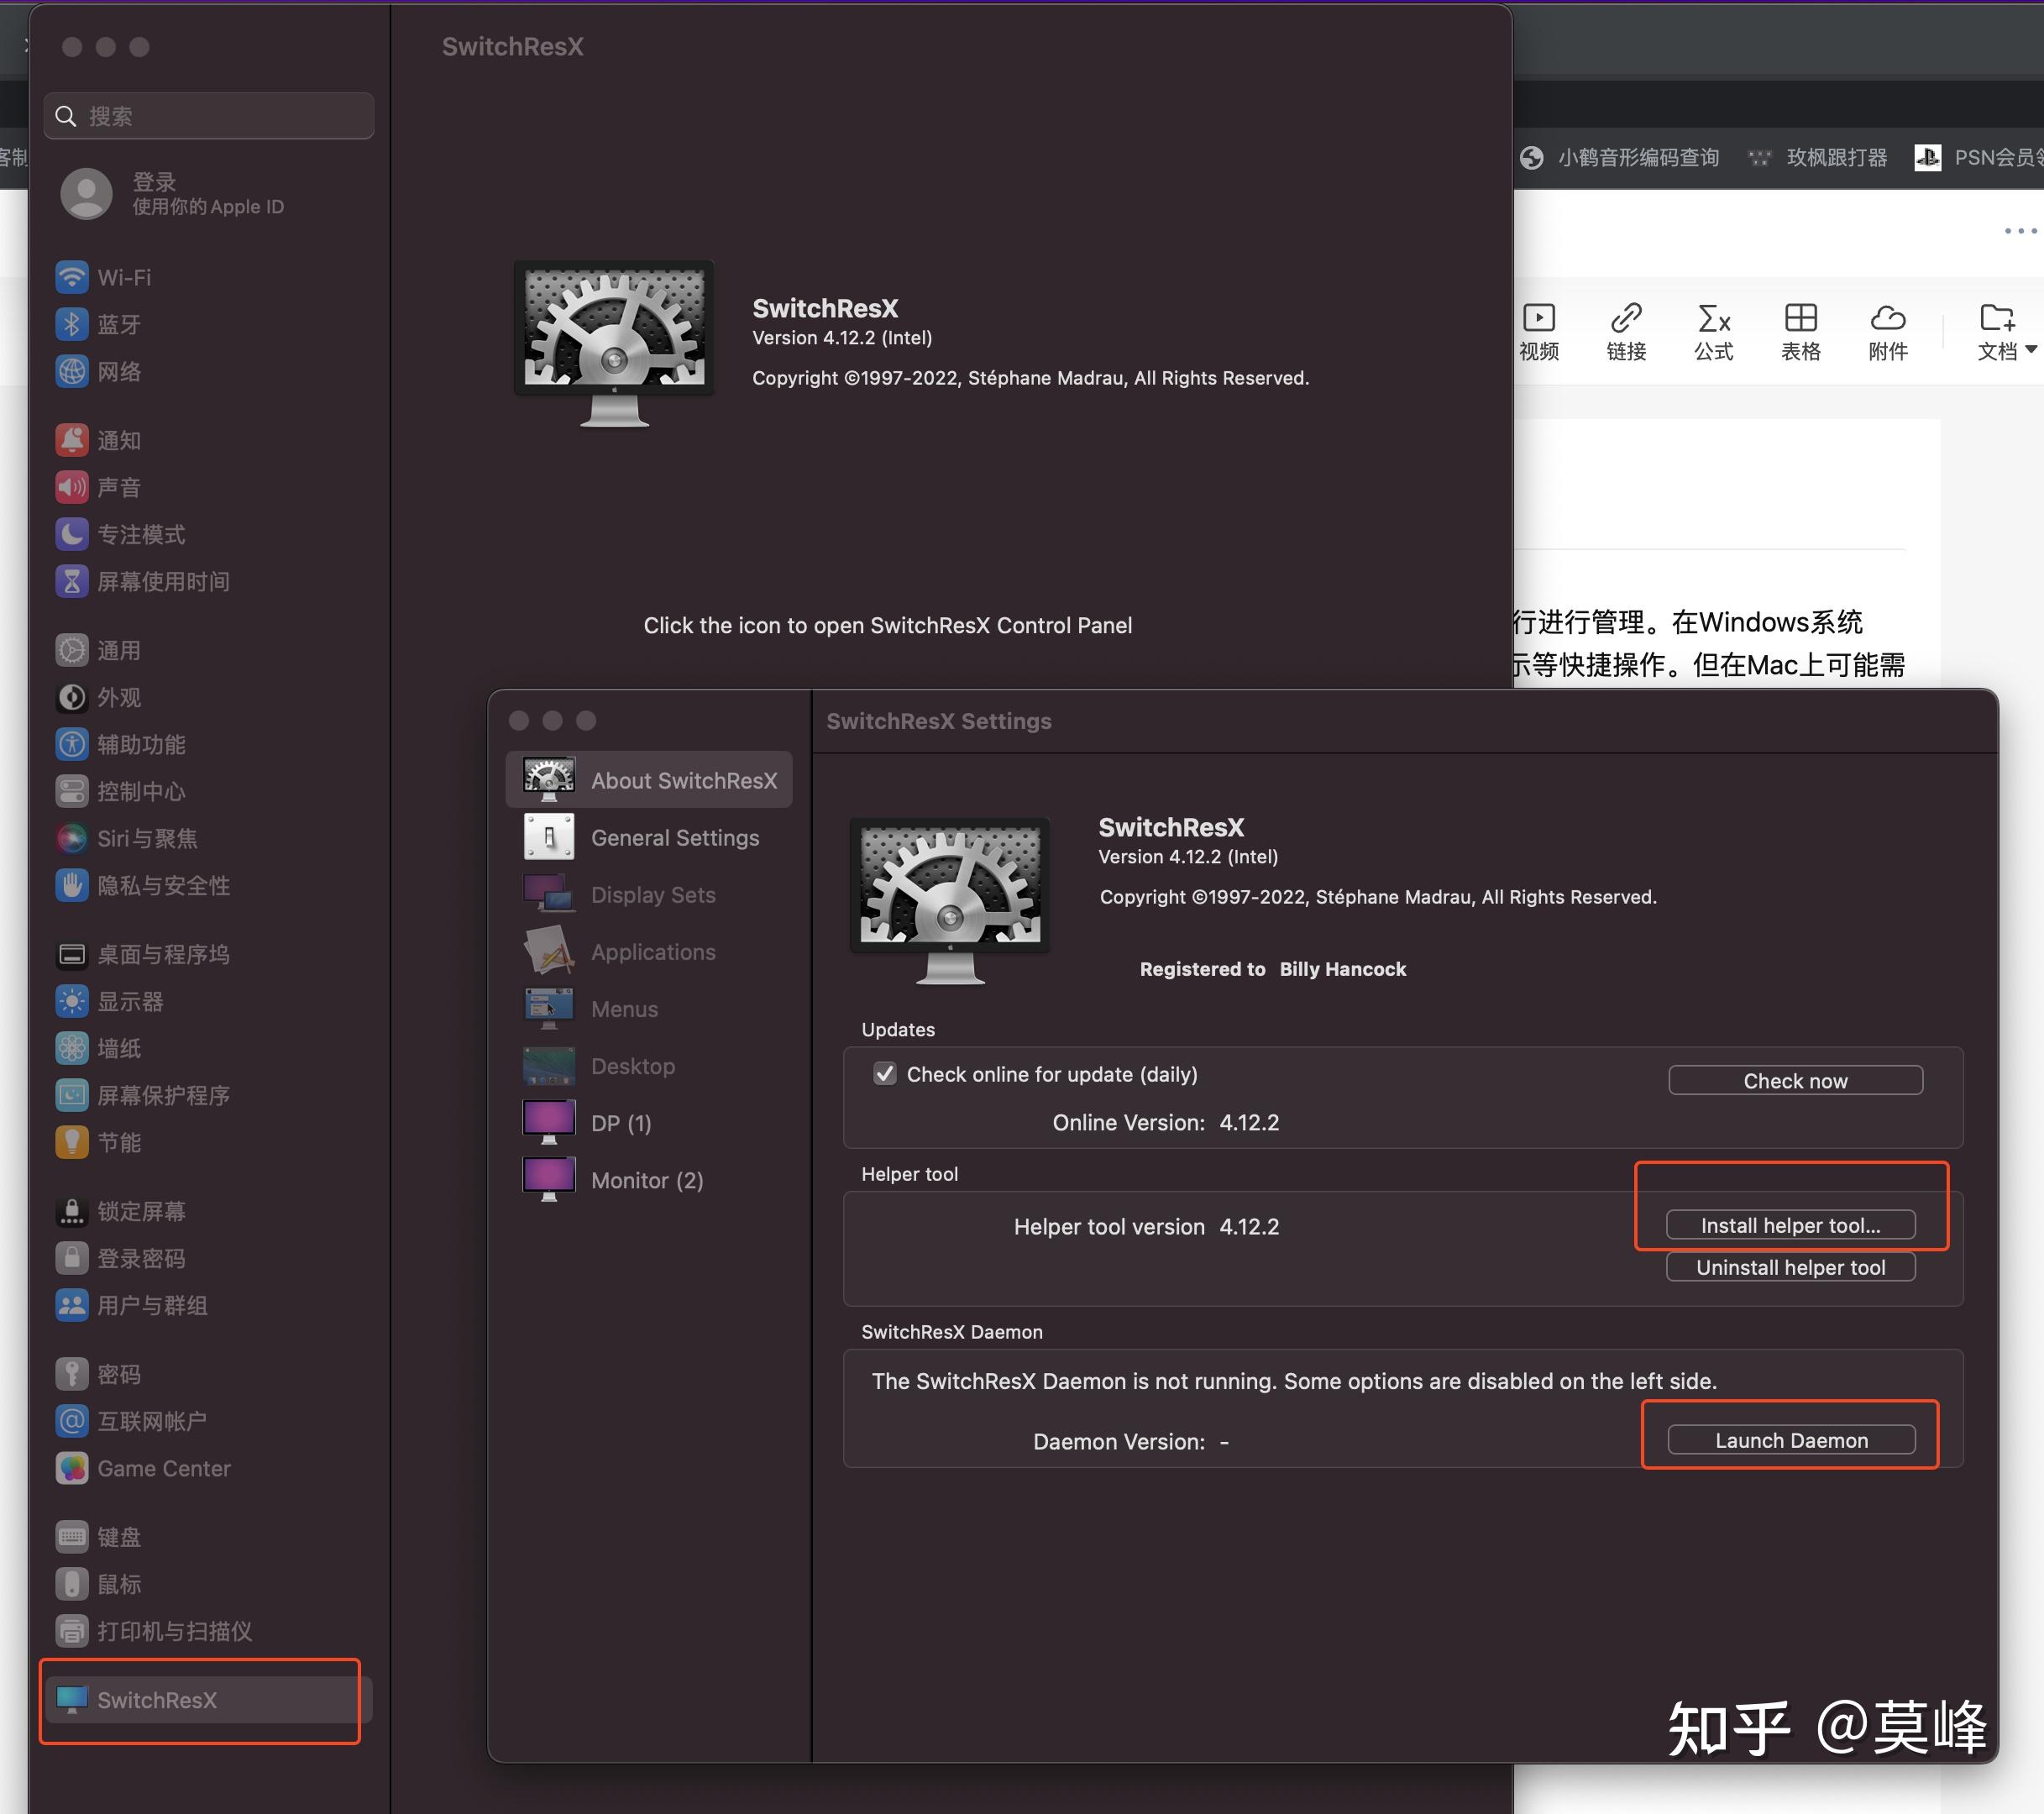Open PSN会员 bookmark in browser
2044x1814 pixels.
(1978, 157)
